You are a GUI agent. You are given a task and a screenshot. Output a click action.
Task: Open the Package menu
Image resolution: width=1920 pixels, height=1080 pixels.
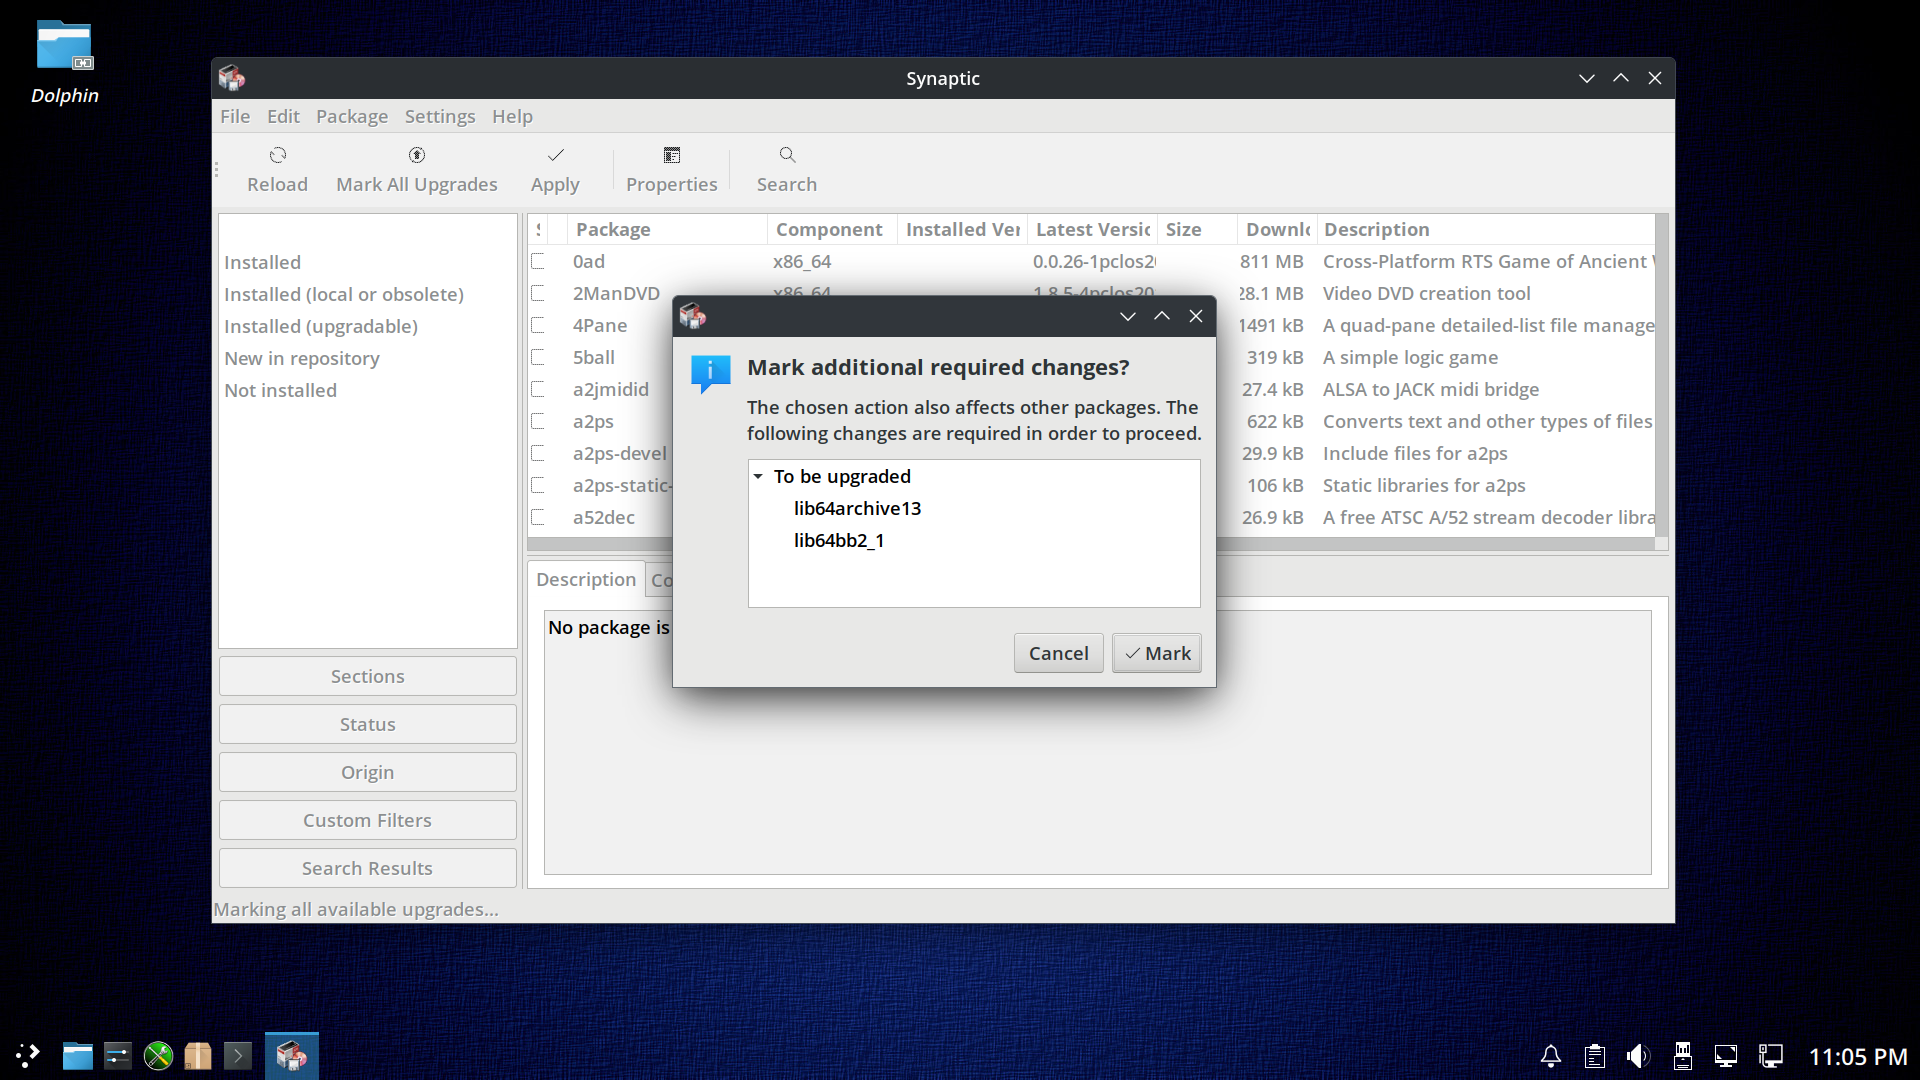coord(352,116)
